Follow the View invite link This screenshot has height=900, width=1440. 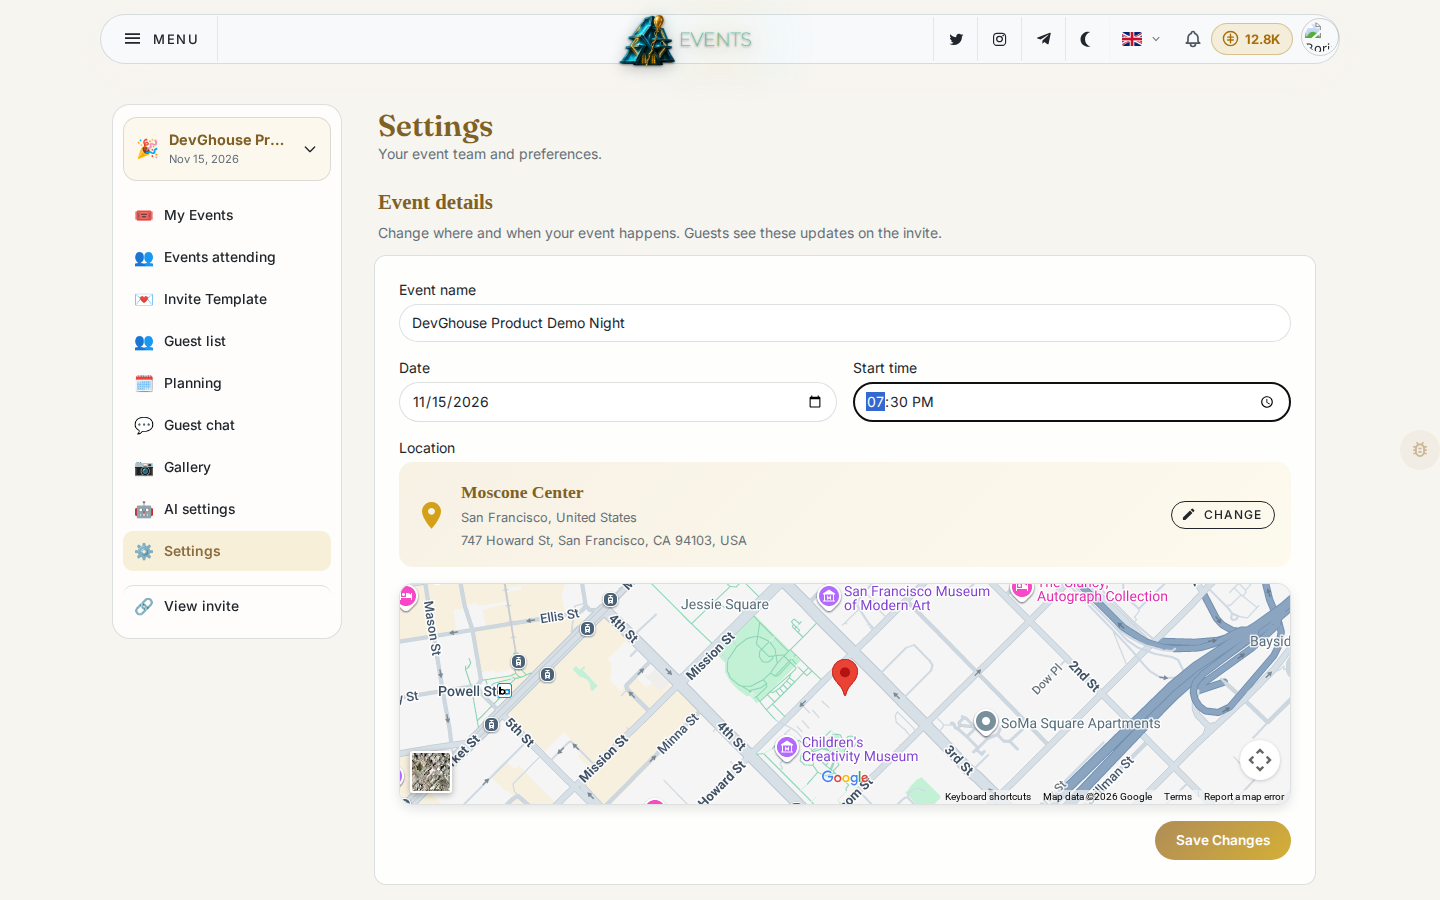[227, 606]
